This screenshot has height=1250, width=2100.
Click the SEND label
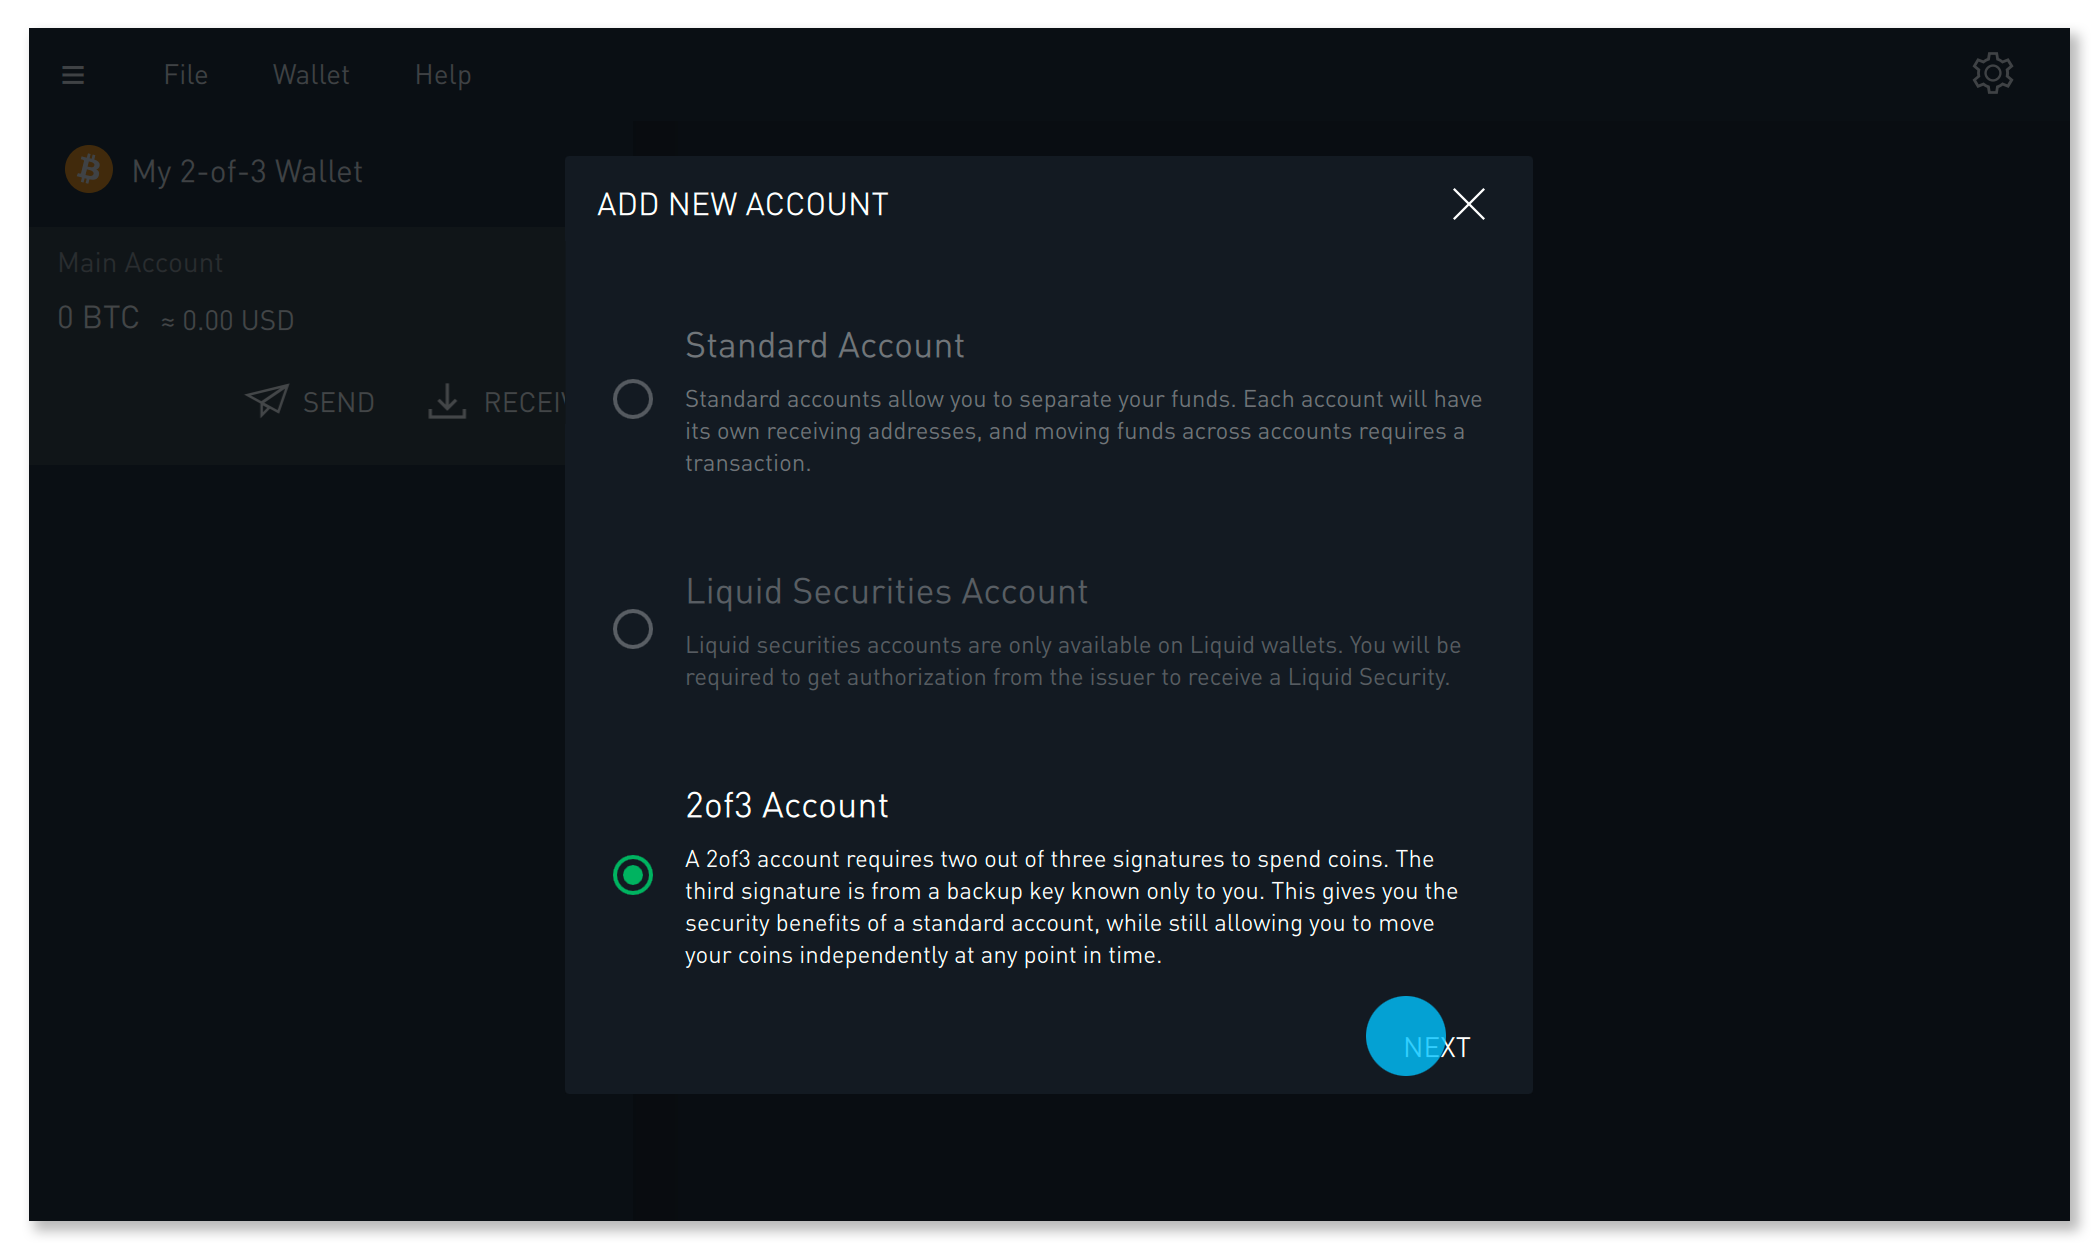338,402
